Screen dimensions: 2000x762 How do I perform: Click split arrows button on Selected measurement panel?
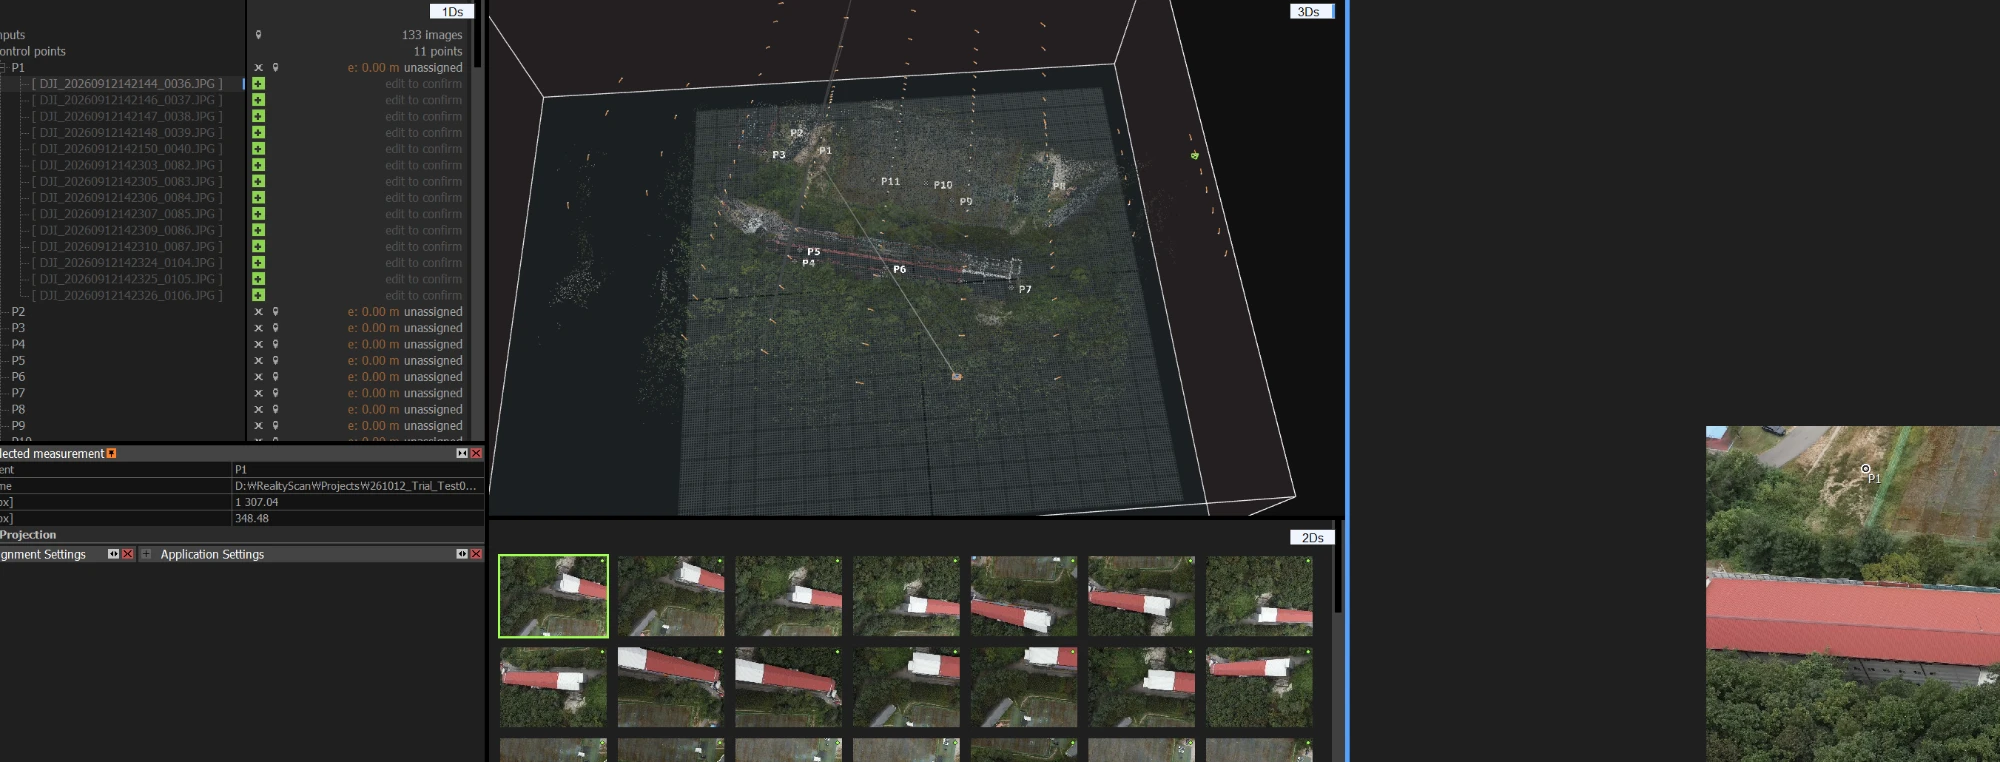tap(462, 454)
